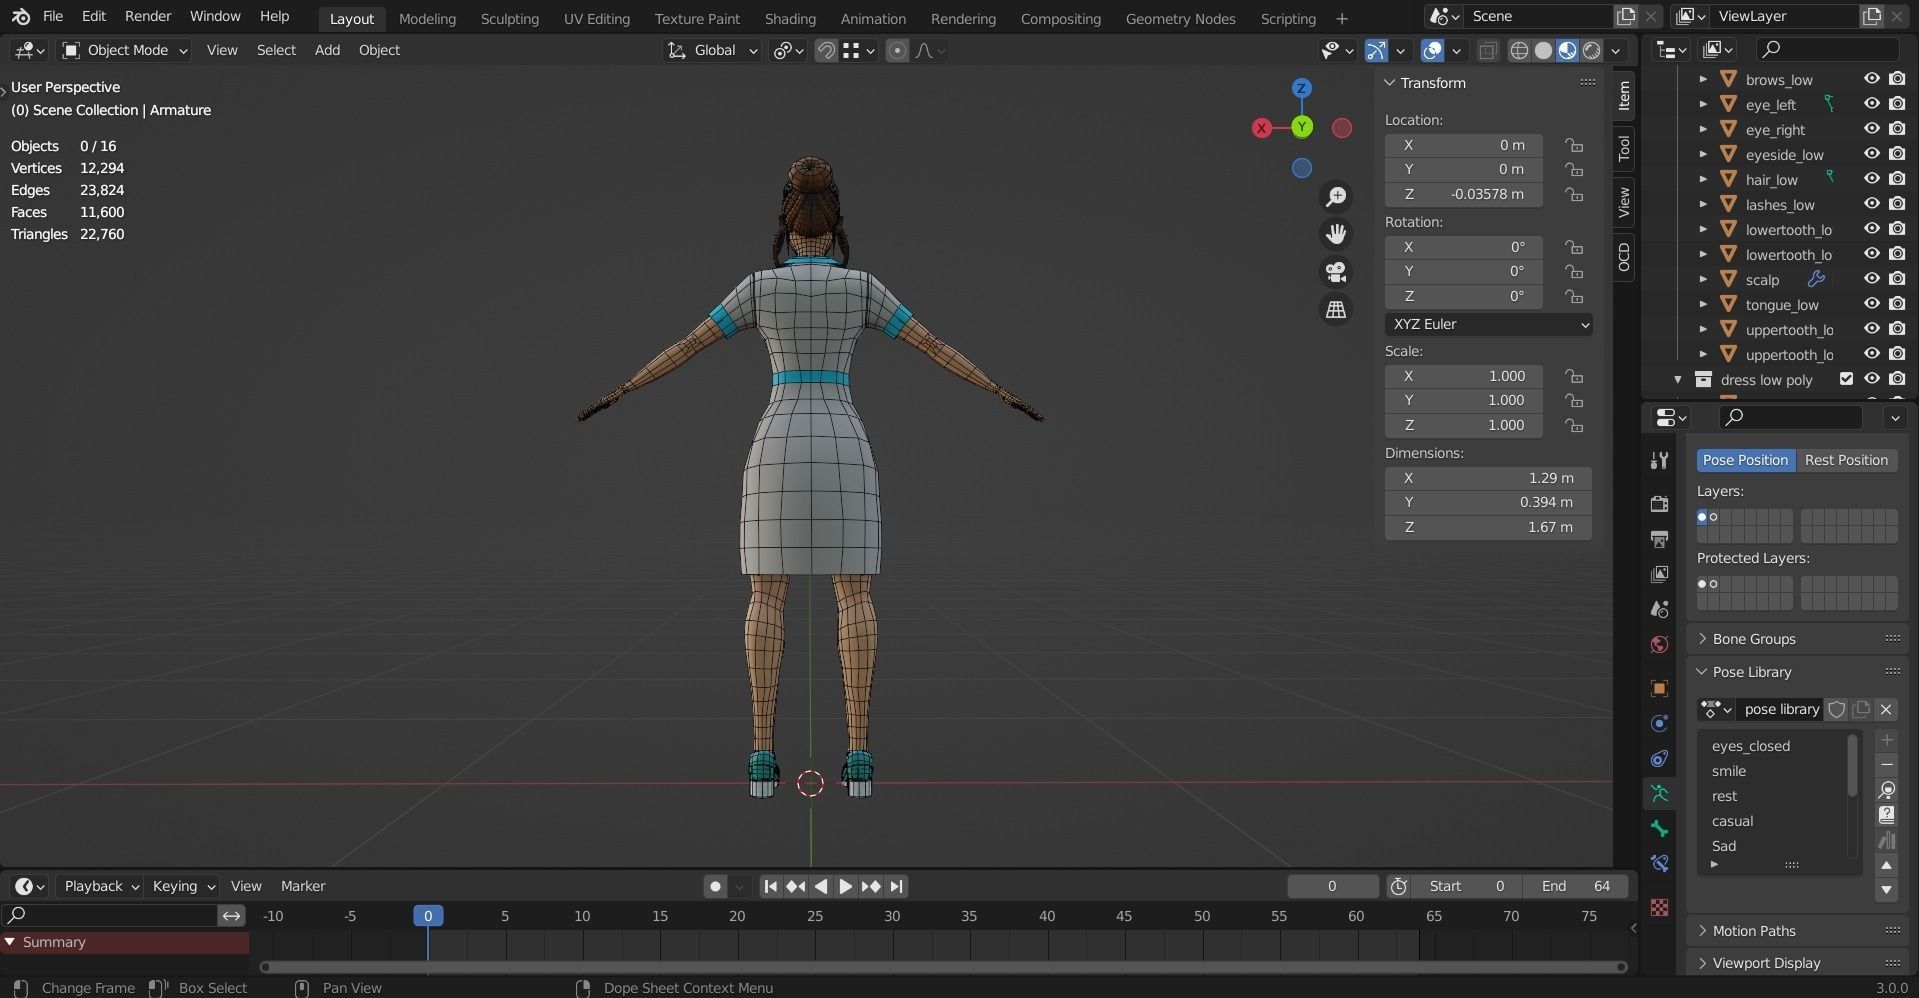Click the Z axis on navigation gizmo

[x=1301, y=88]
